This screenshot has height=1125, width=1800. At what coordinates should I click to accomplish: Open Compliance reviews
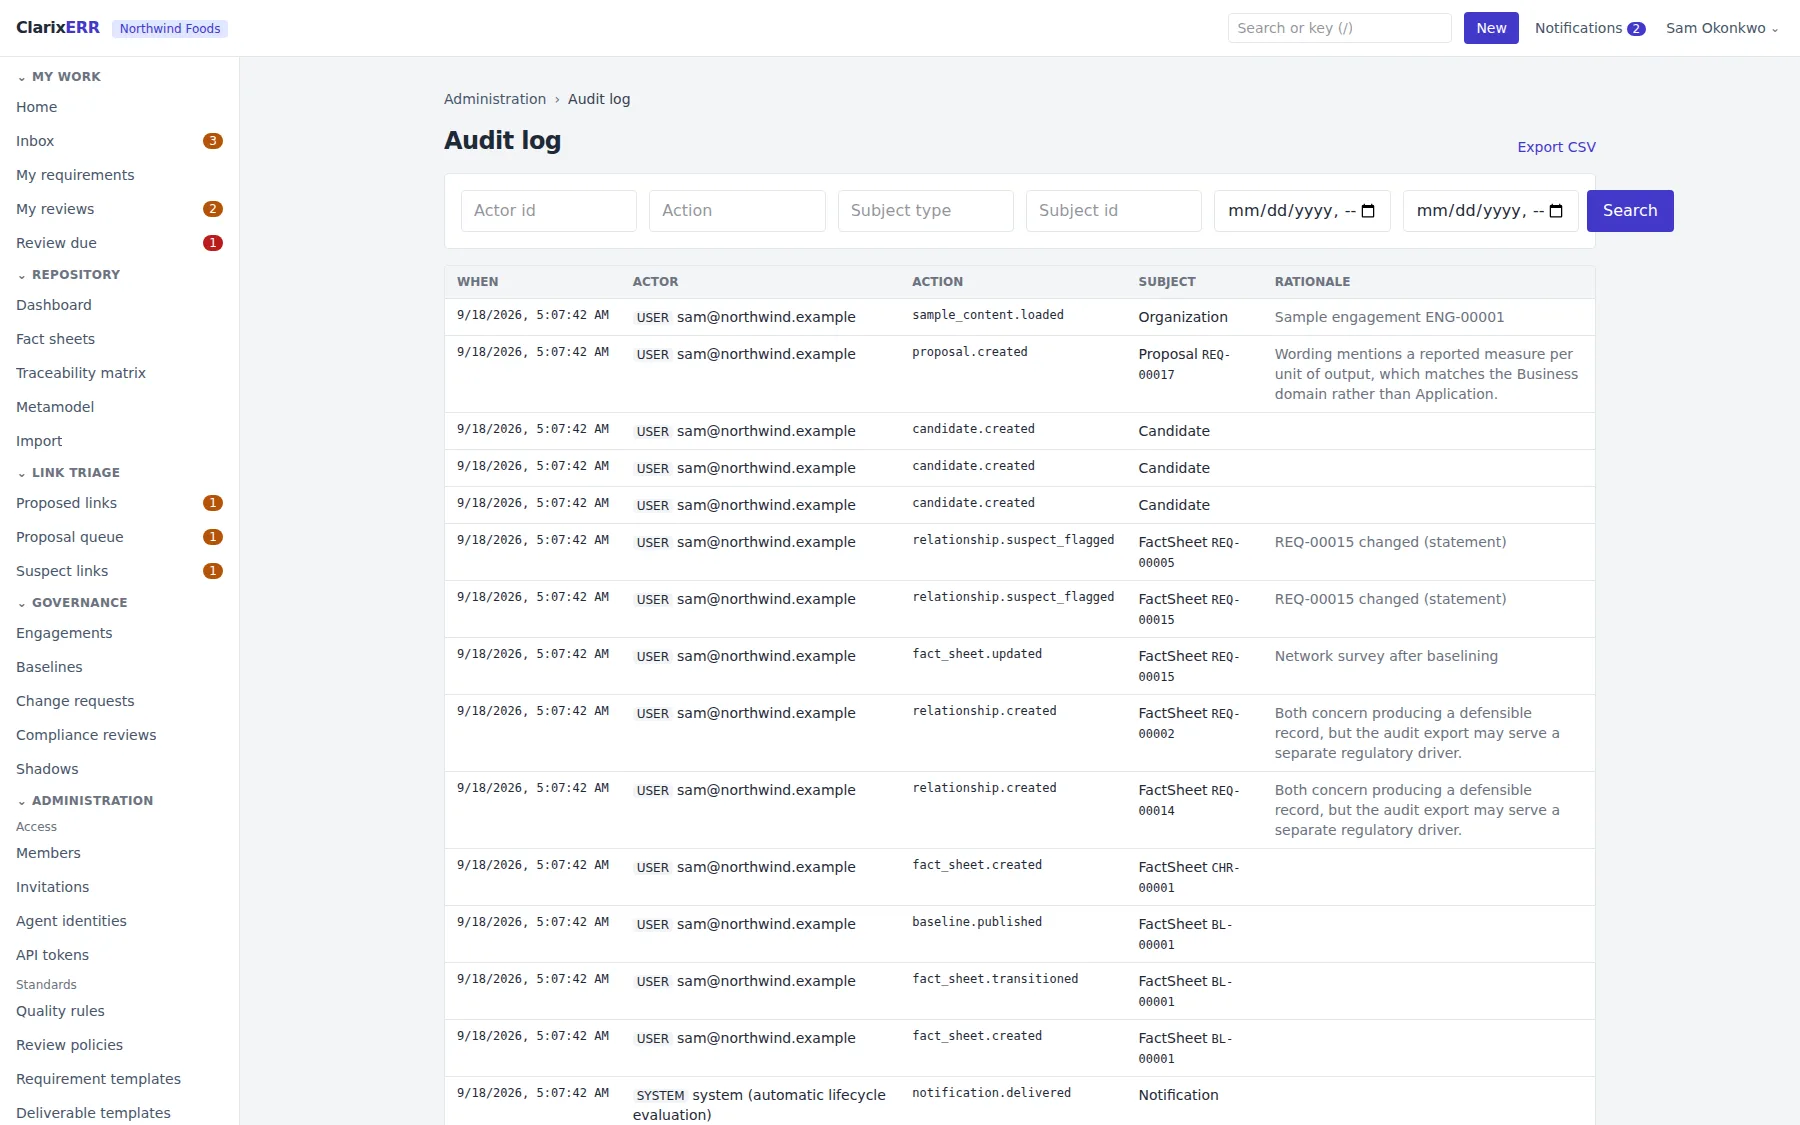click(119, 735)
